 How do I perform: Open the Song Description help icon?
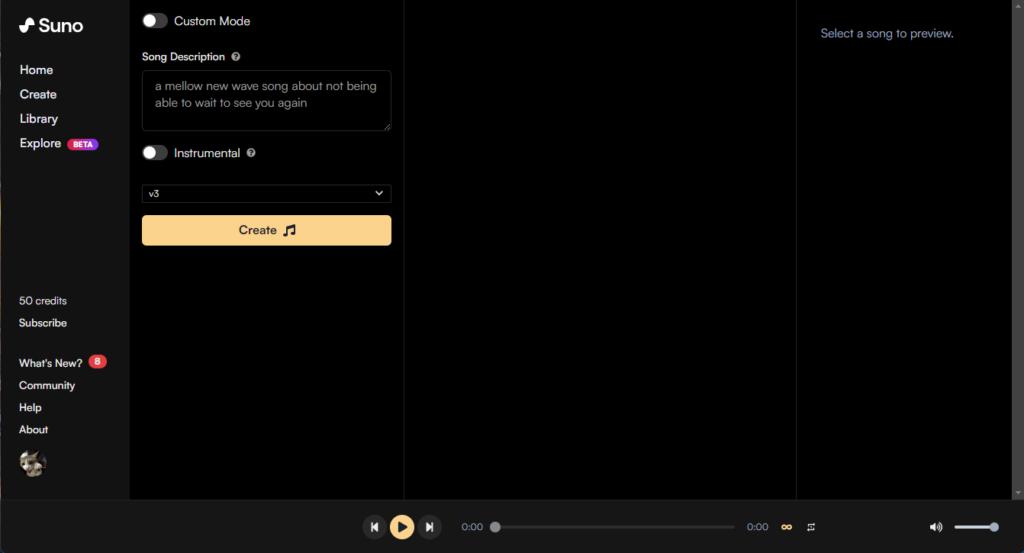click(x=236, y=57)
